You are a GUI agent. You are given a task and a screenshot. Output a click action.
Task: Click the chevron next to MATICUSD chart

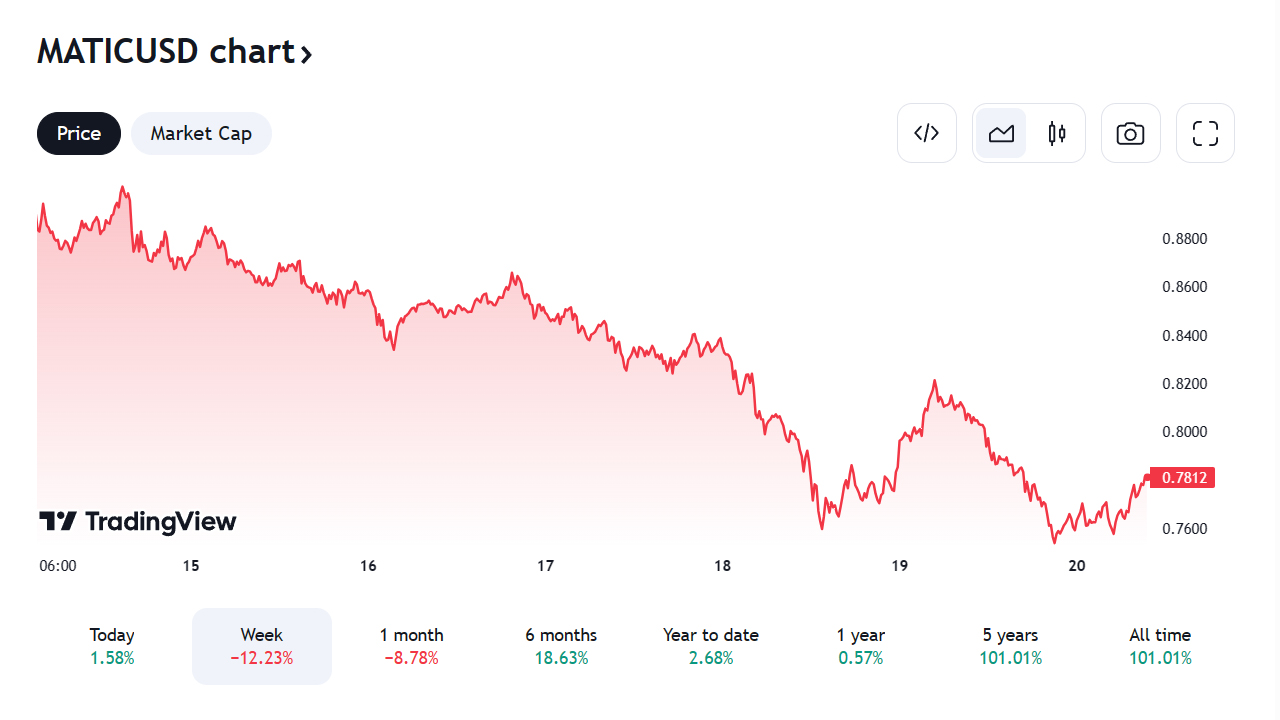pyautogui.click(x=306, y=54)
